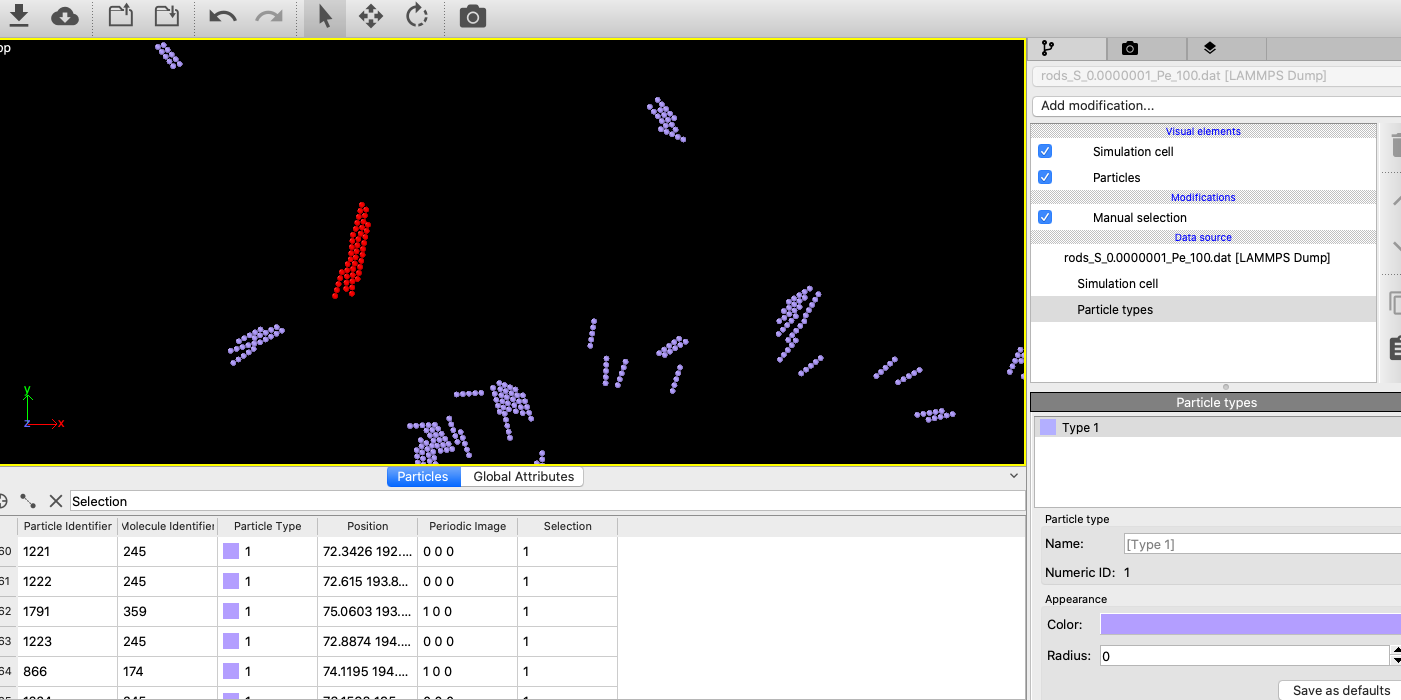Select the Import Local File tool
Viewport: 1401px width, 700px height.
point(19,16)
